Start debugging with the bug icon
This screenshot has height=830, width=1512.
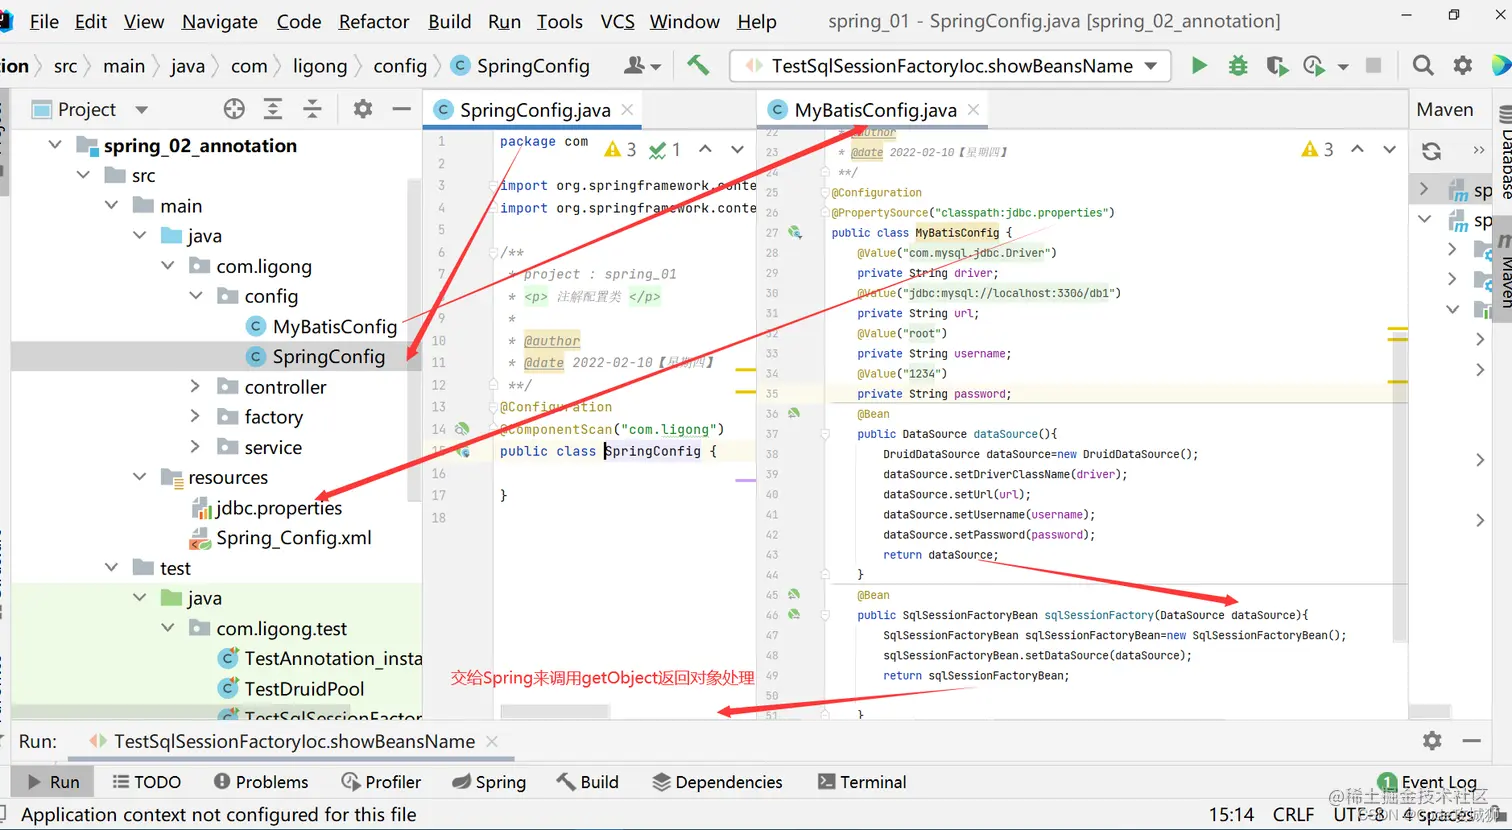[1238, 66]
